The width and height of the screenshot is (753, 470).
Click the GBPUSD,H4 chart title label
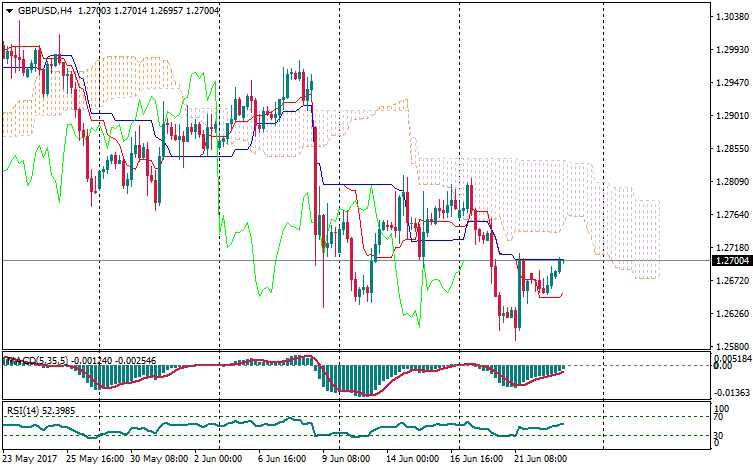[x=44, y=10]
